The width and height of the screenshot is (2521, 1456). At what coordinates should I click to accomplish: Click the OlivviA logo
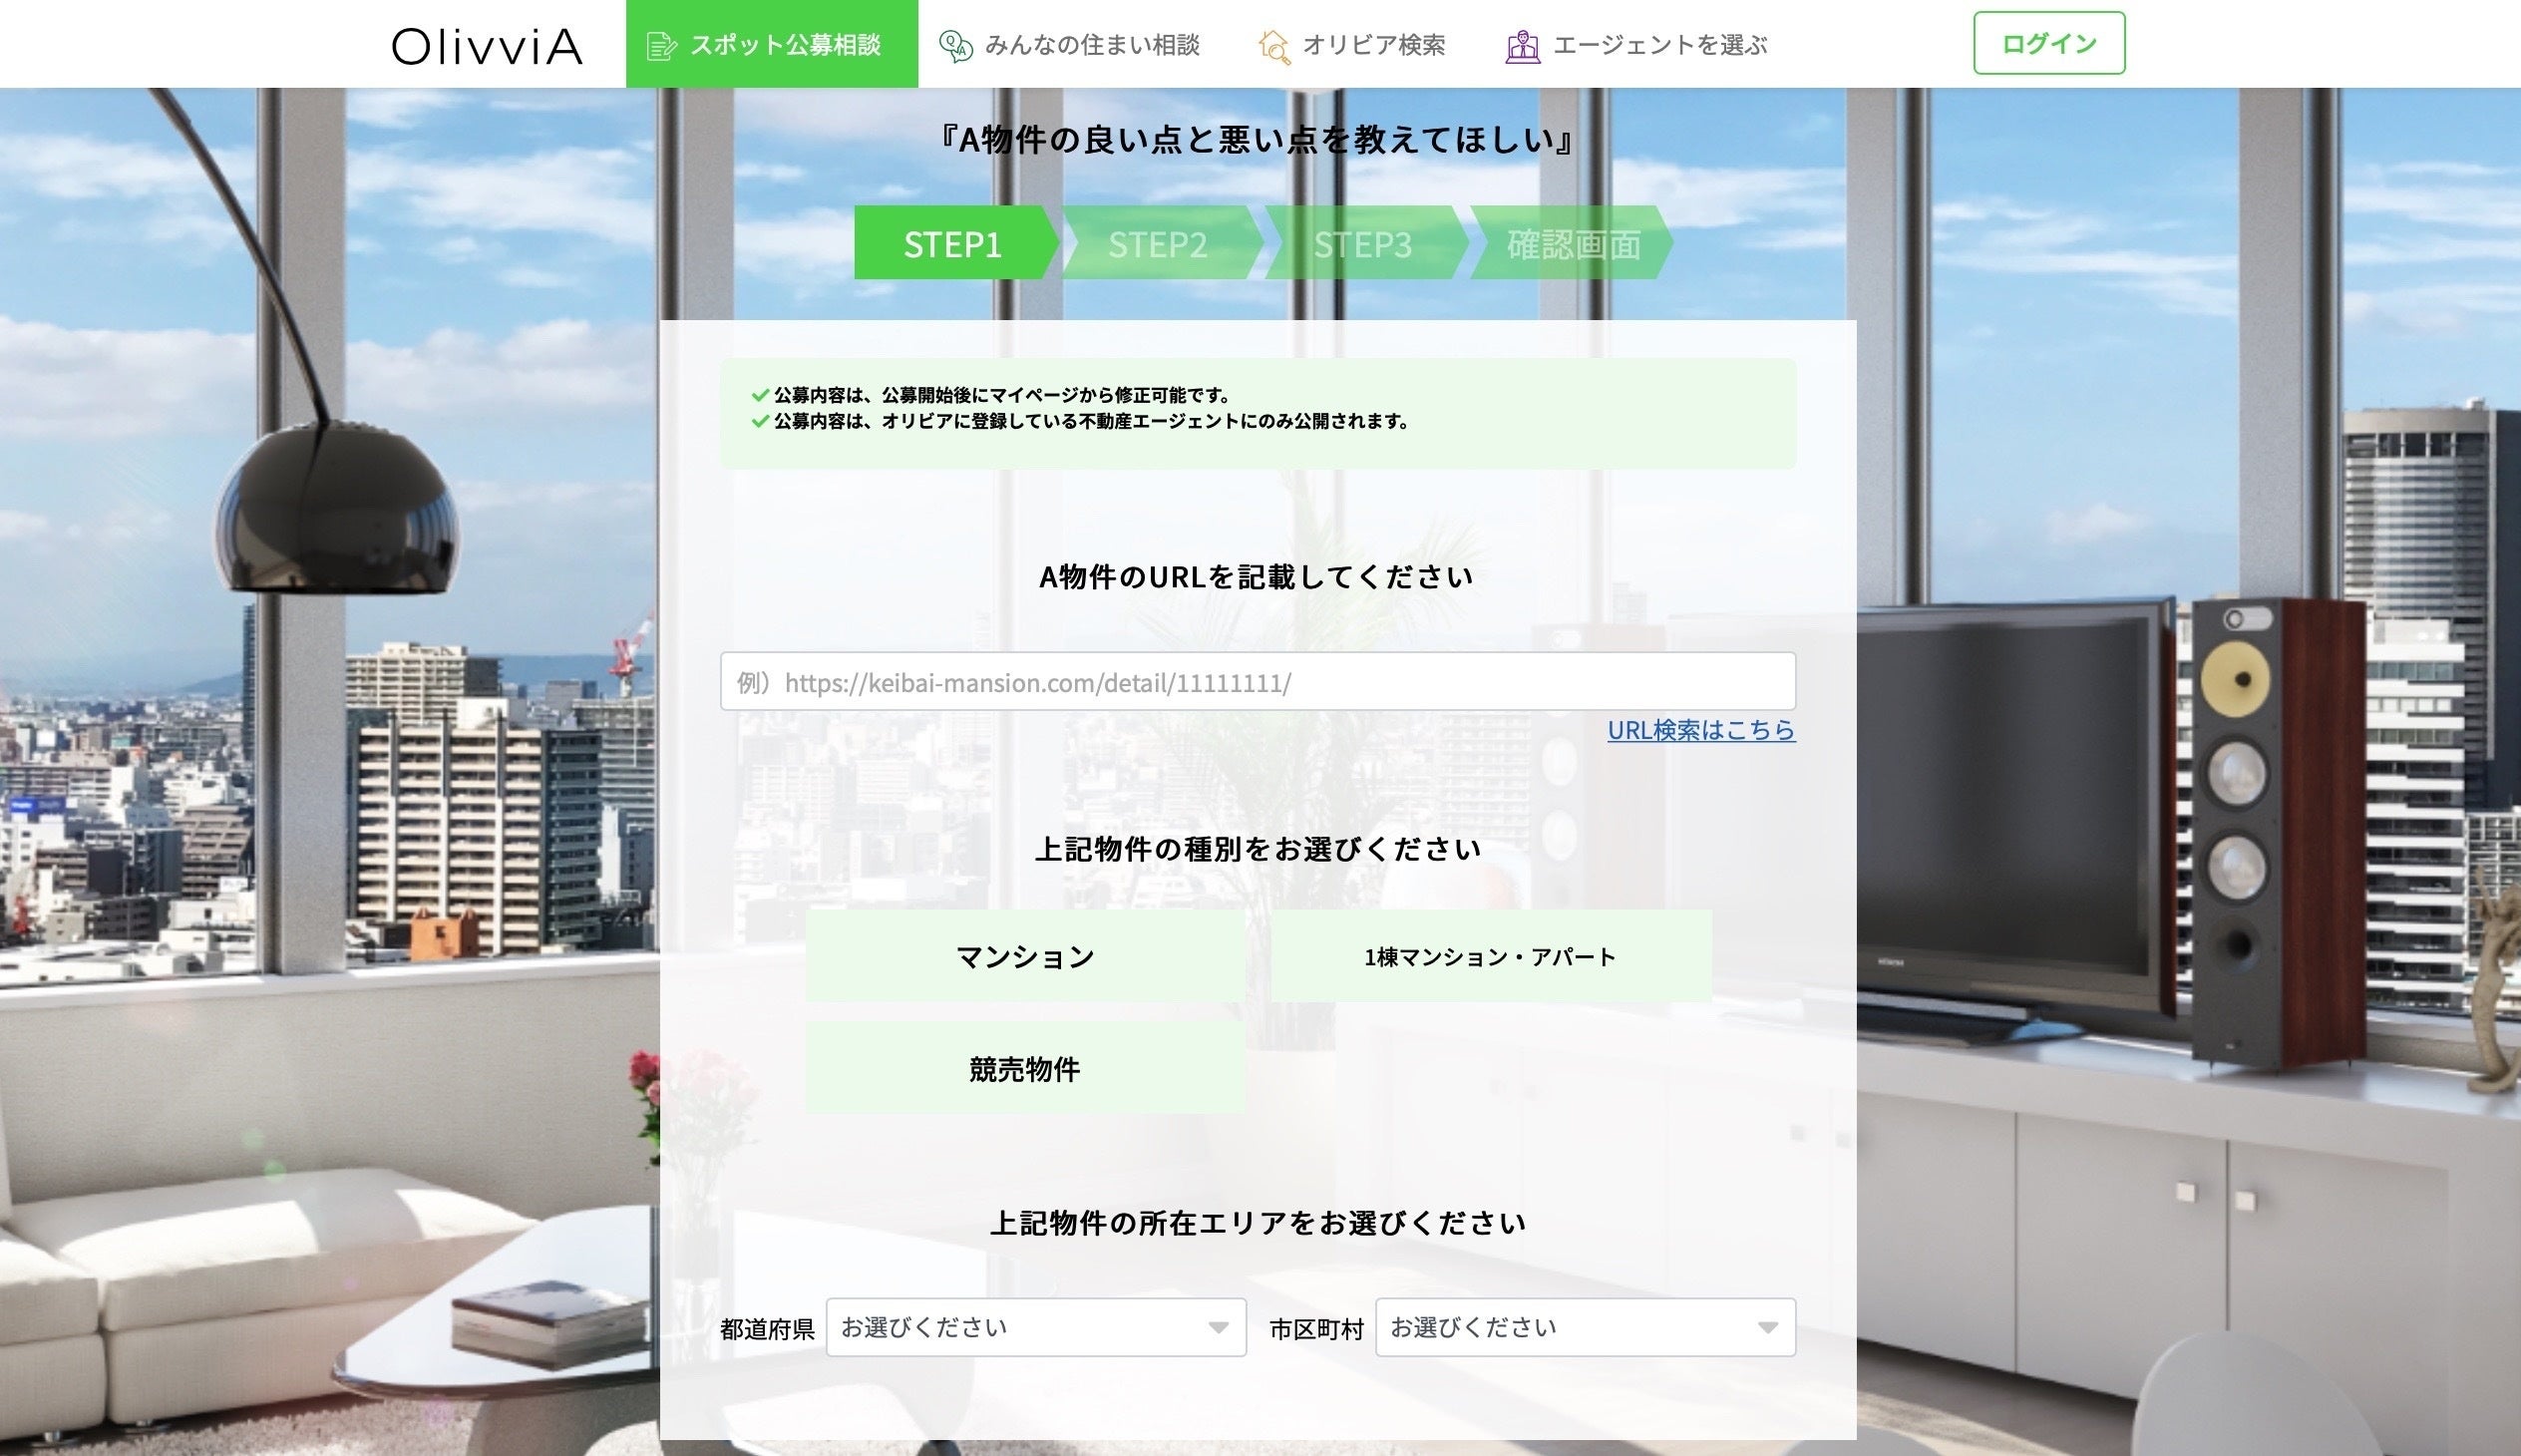coord(487,44)
